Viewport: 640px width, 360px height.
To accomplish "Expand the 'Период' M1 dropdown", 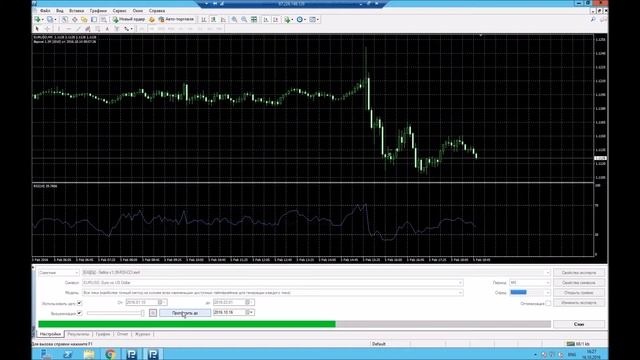I will (x=547, y=282).
